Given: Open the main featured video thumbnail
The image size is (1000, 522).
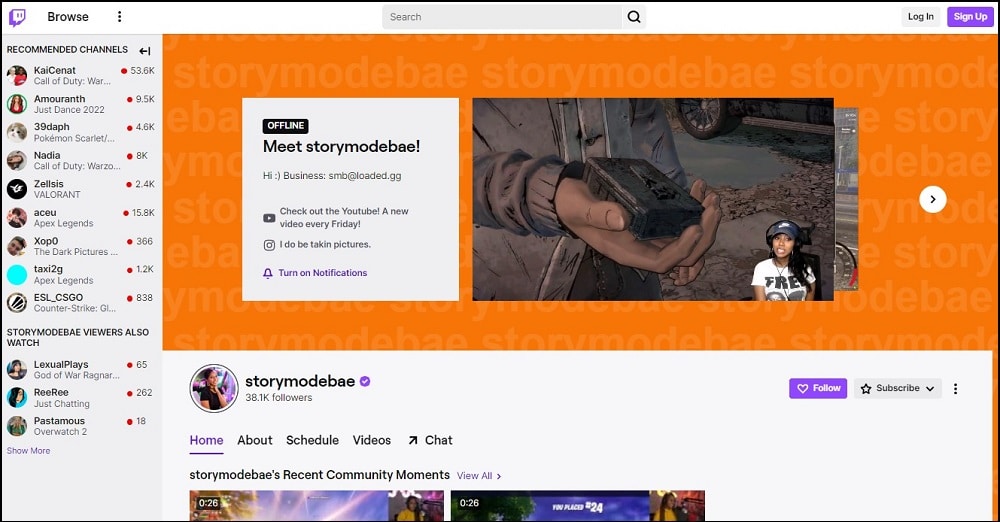Looking at the screenshot, I should [x=652, y=199].
